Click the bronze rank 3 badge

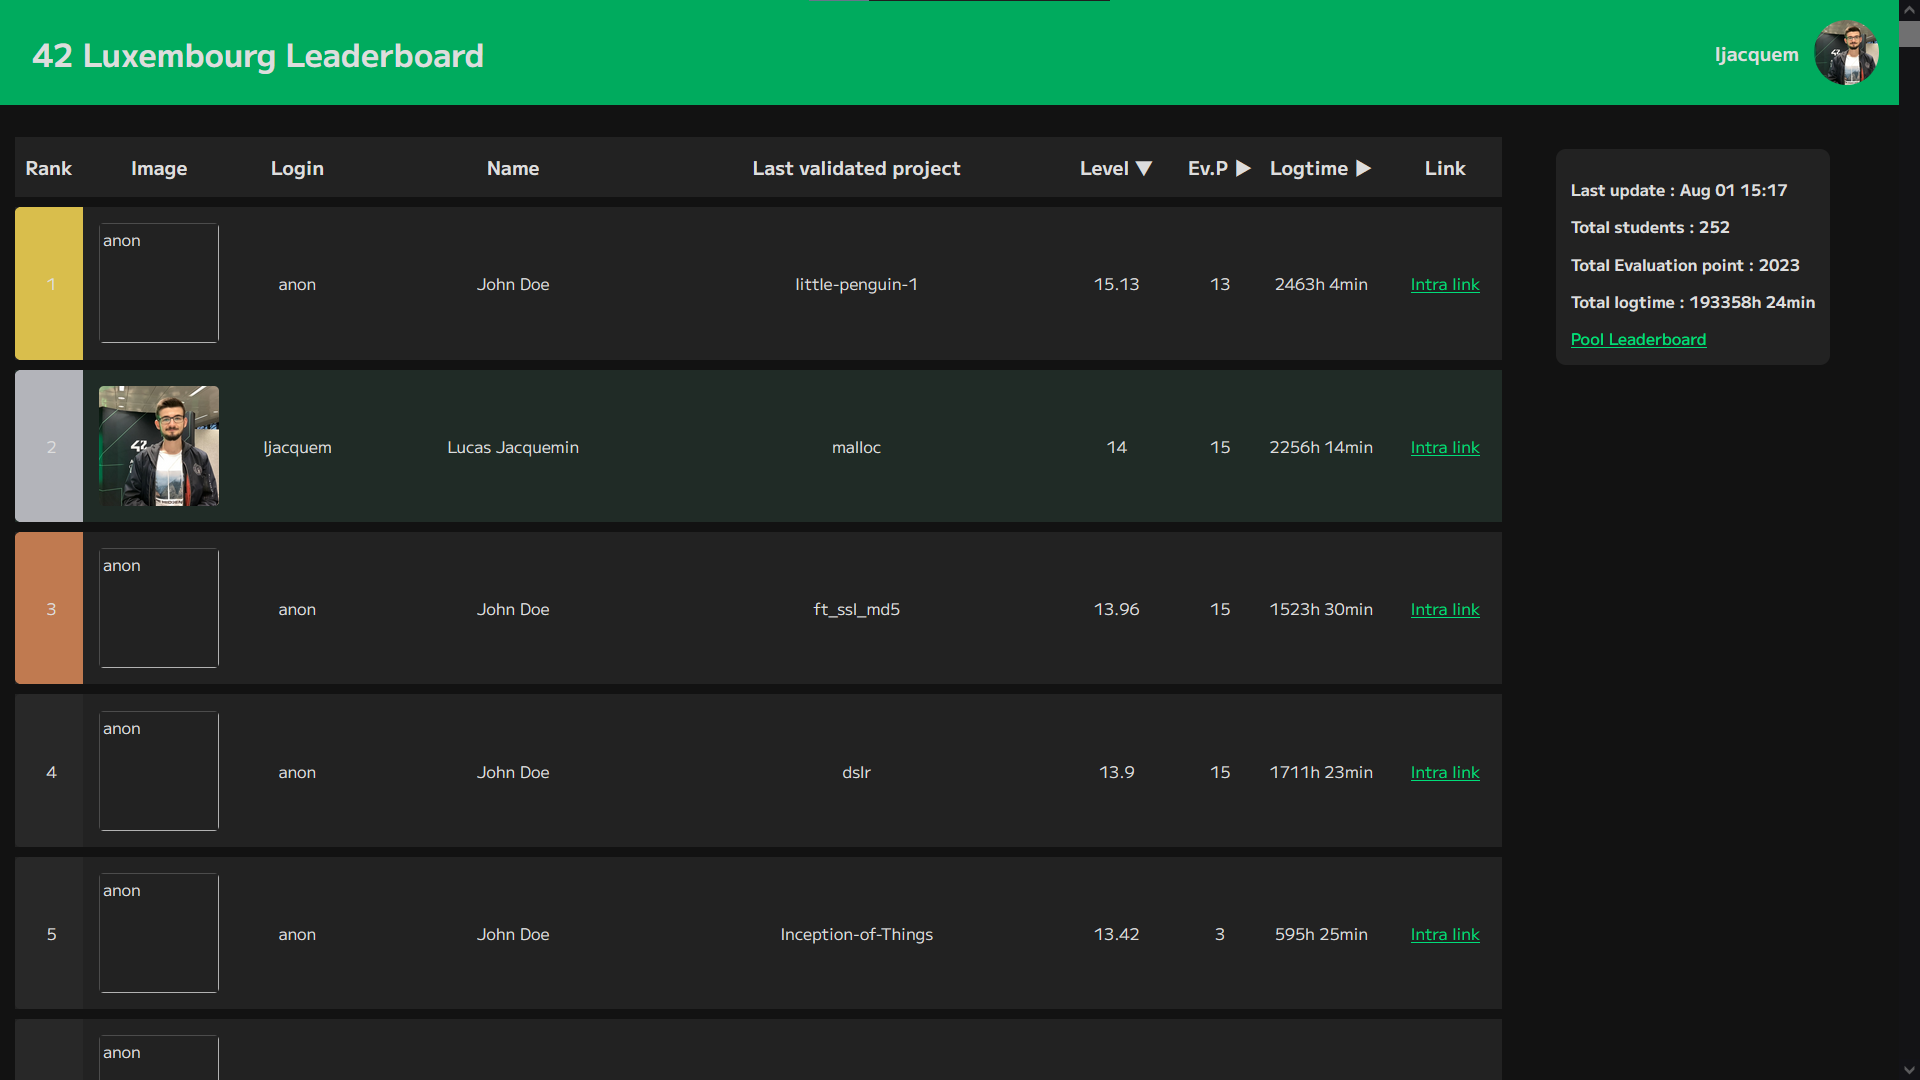49,608
